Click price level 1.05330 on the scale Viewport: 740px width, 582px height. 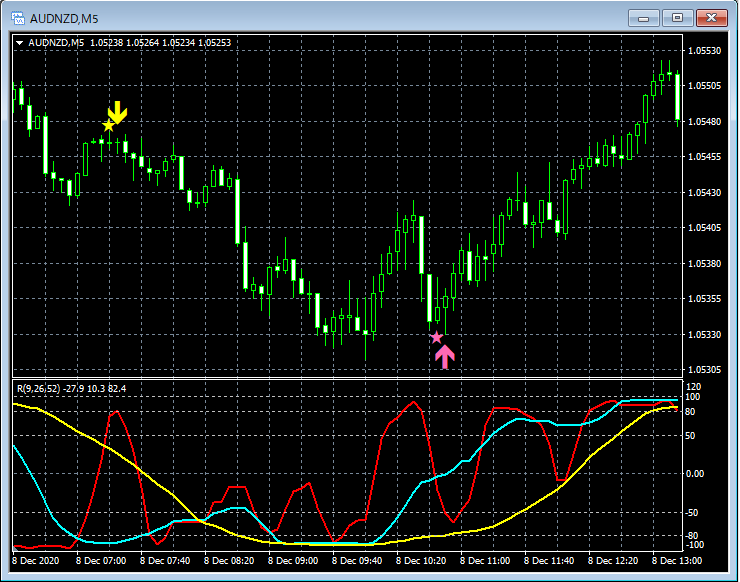[x=705, y=334]
